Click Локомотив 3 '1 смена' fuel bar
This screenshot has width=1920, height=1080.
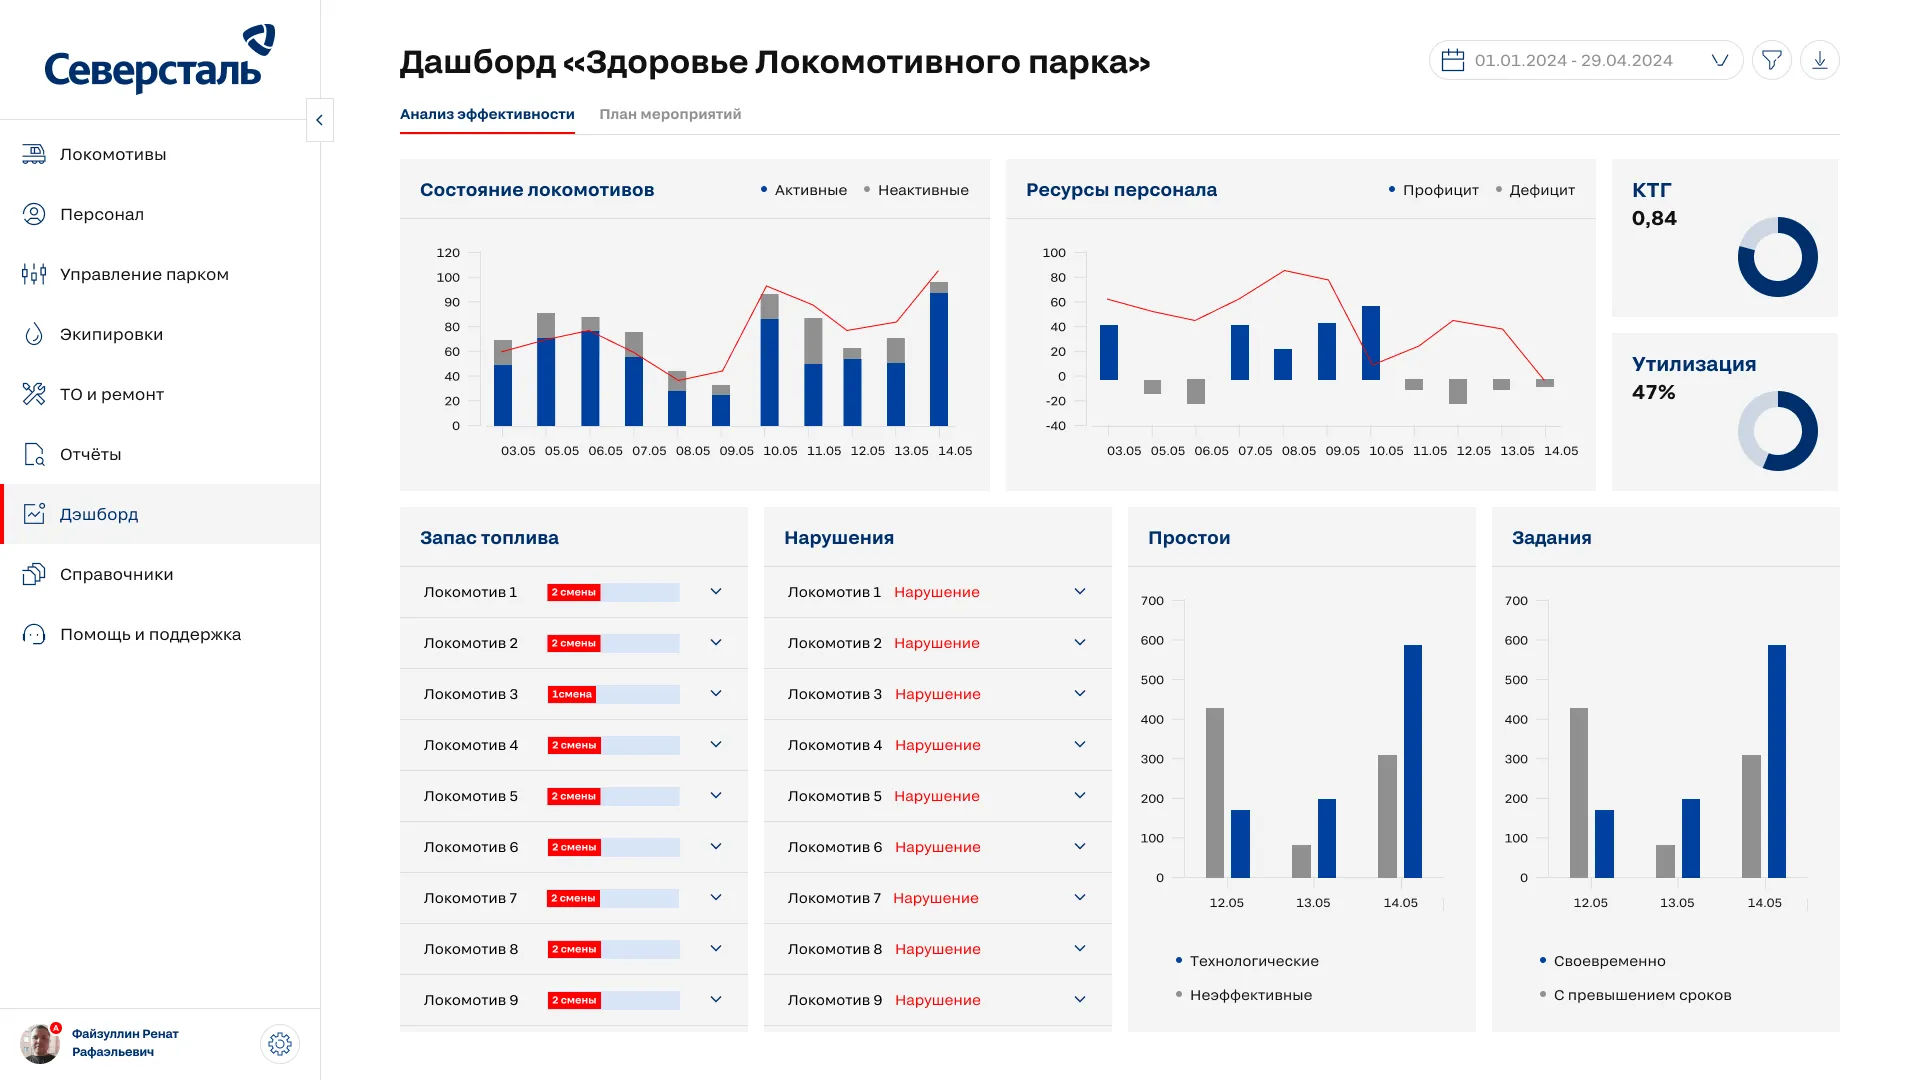point(613,694)
